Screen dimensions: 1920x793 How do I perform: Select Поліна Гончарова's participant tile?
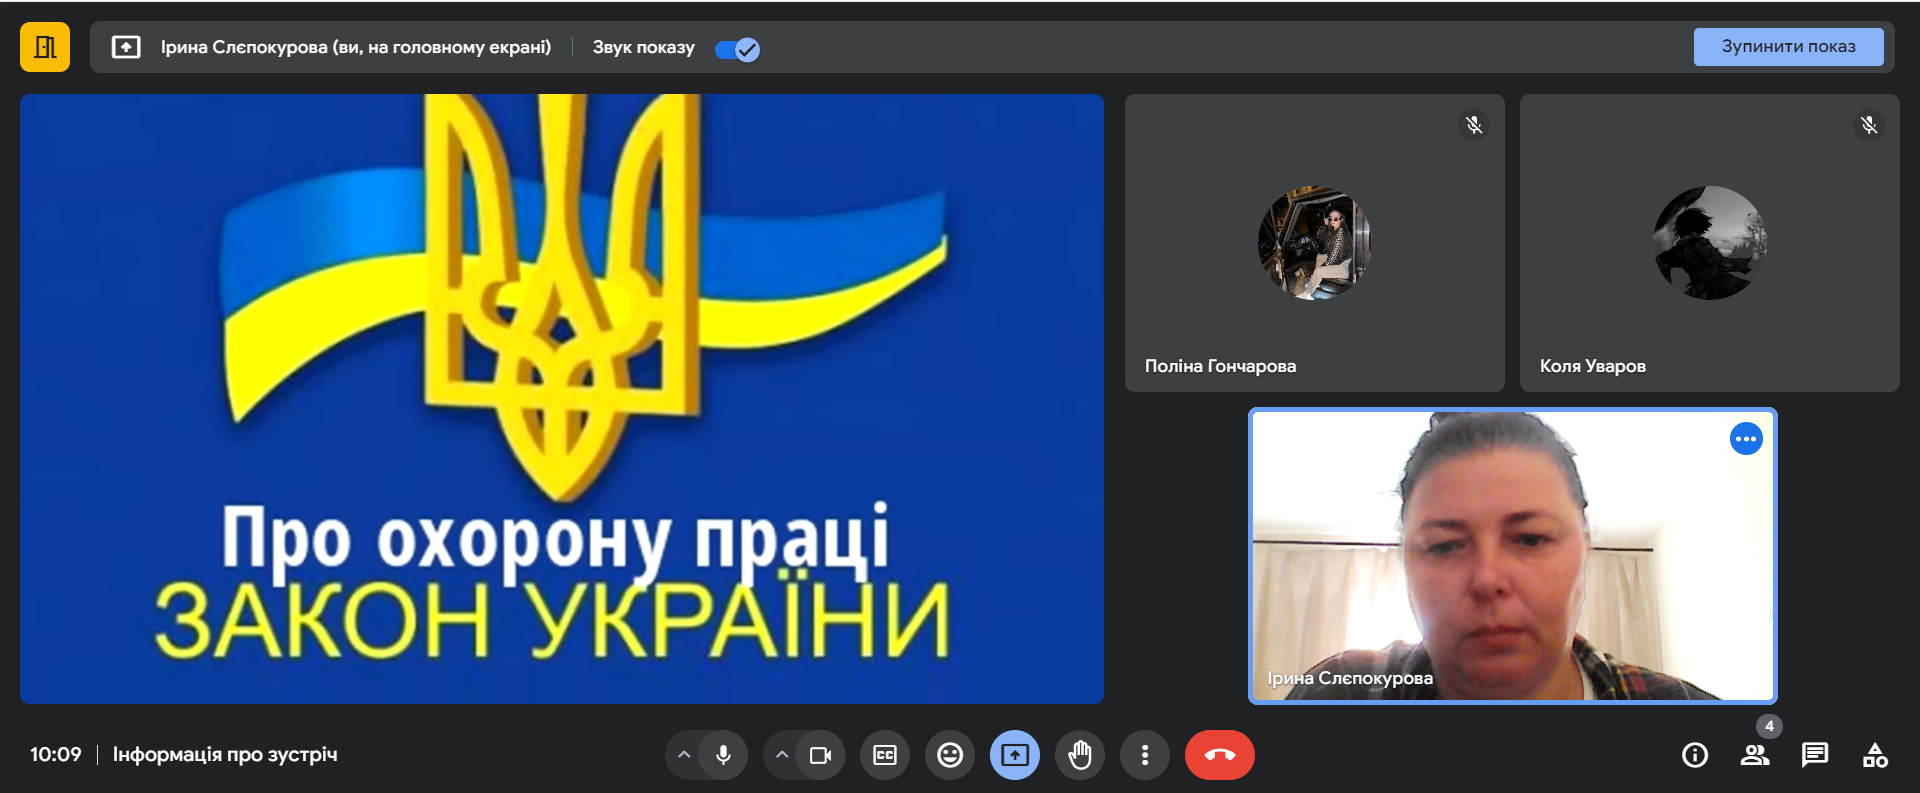(x=1314, y=243)
